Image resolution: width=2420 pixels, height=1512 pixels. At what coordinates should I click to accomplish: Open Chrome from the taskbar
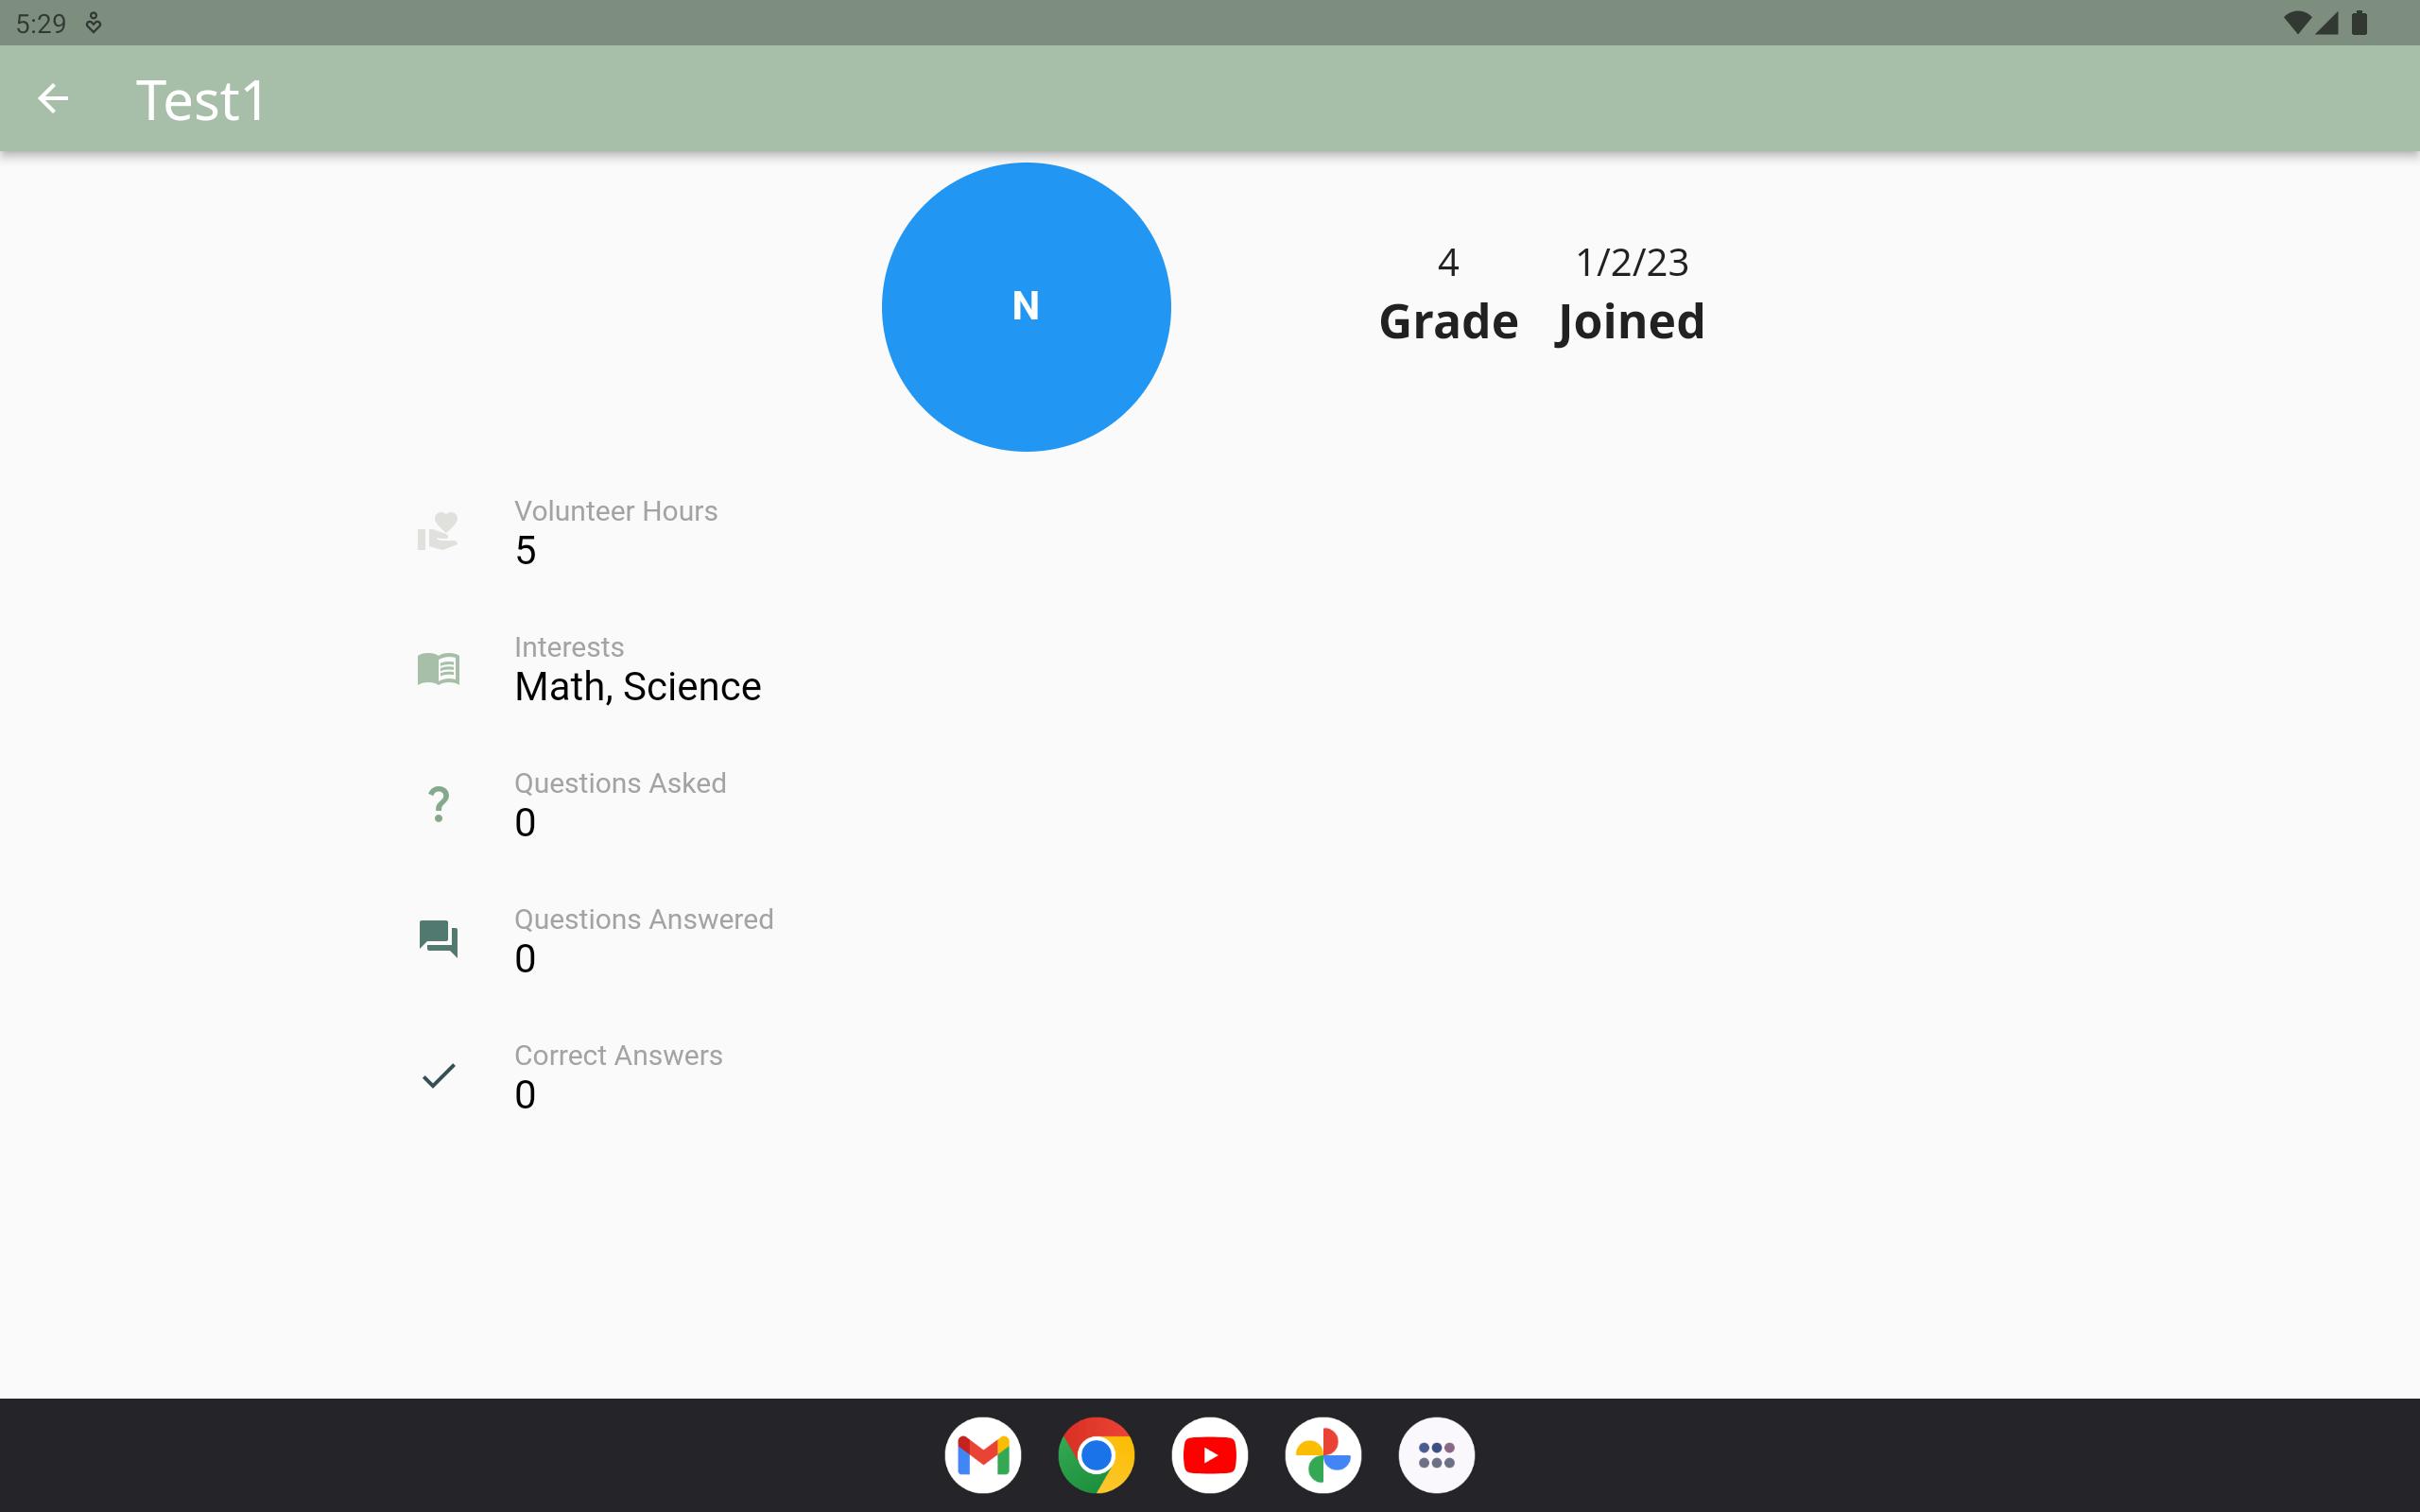(1096, 1455)
